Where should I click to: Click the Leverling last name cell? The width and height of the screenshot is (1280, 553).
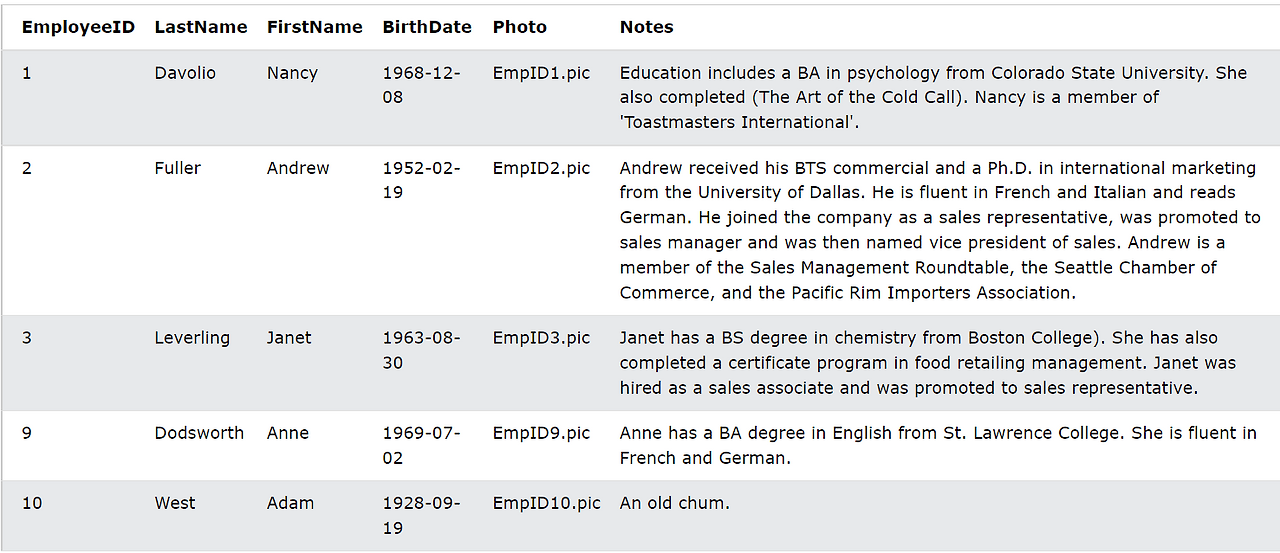point(192,338)
